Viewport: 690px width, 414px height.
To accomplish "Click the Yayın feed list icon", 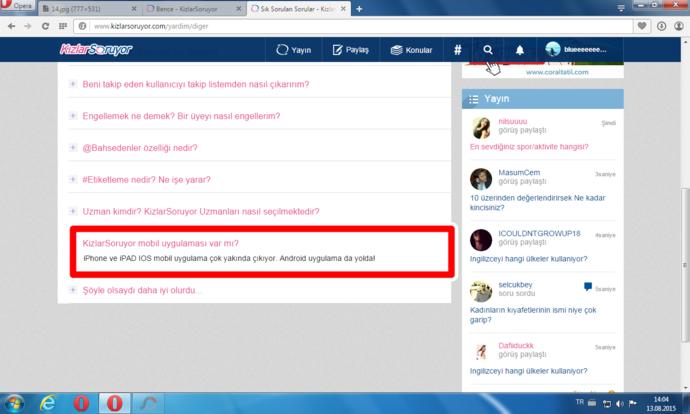I will [473, 99].
